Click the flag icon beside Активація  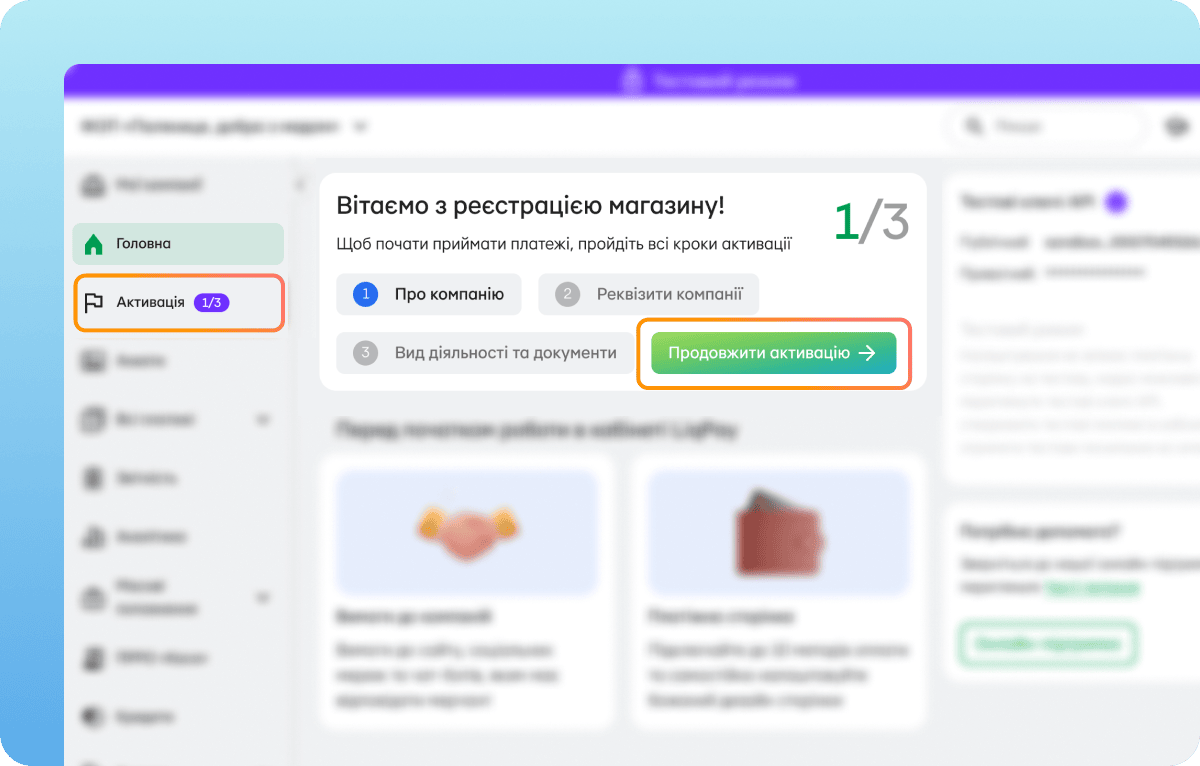(94, 302)
